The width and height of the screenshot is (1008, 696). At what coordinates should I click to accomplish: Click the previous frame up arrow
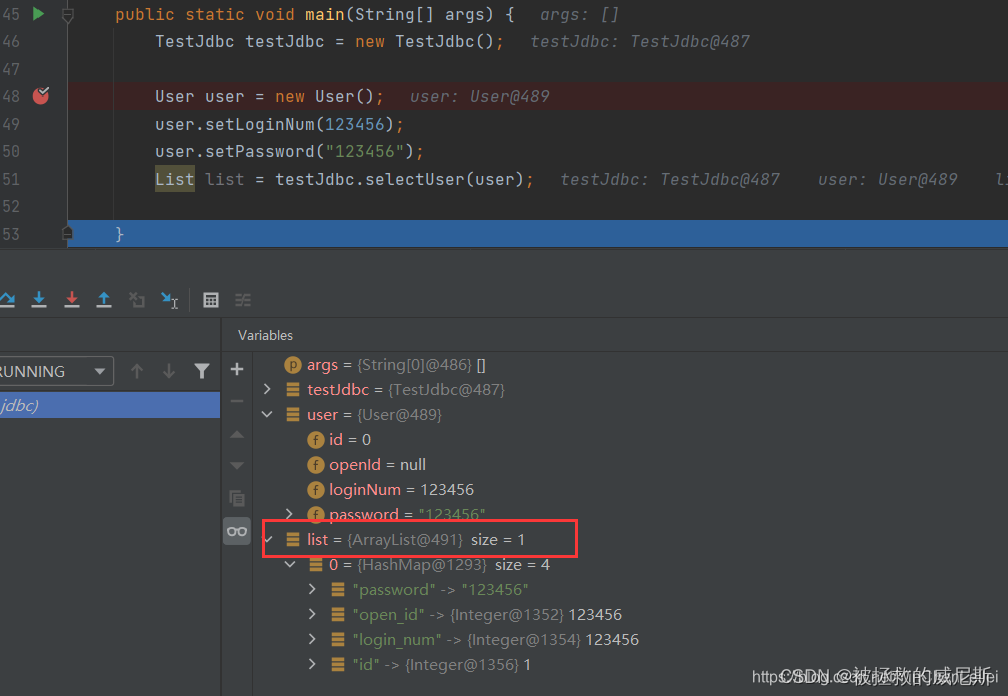(137, 371)
